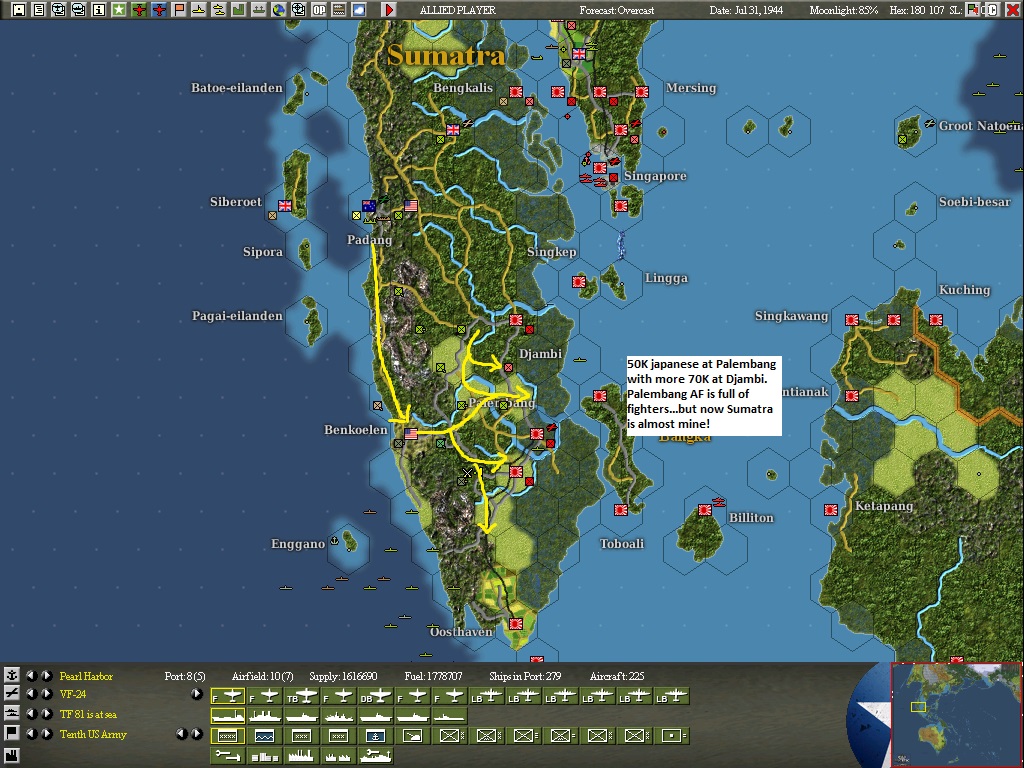Click the flag icon beside Tenth US Army
The width and height of the screenshot is (1024, 768).
point(11,733)
